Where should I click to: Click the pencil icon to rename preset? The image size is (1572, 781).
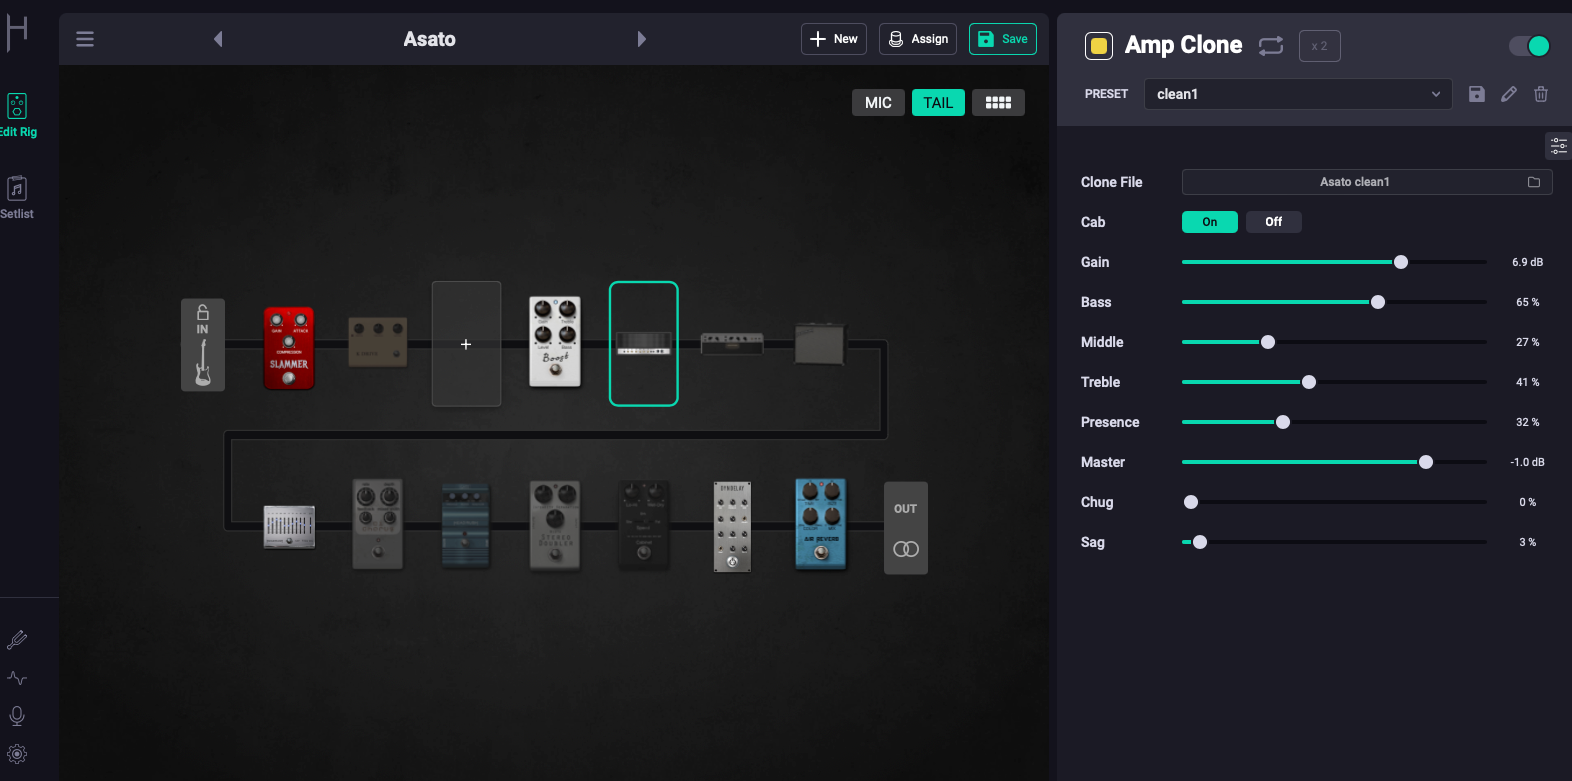tap(1509, 94)
